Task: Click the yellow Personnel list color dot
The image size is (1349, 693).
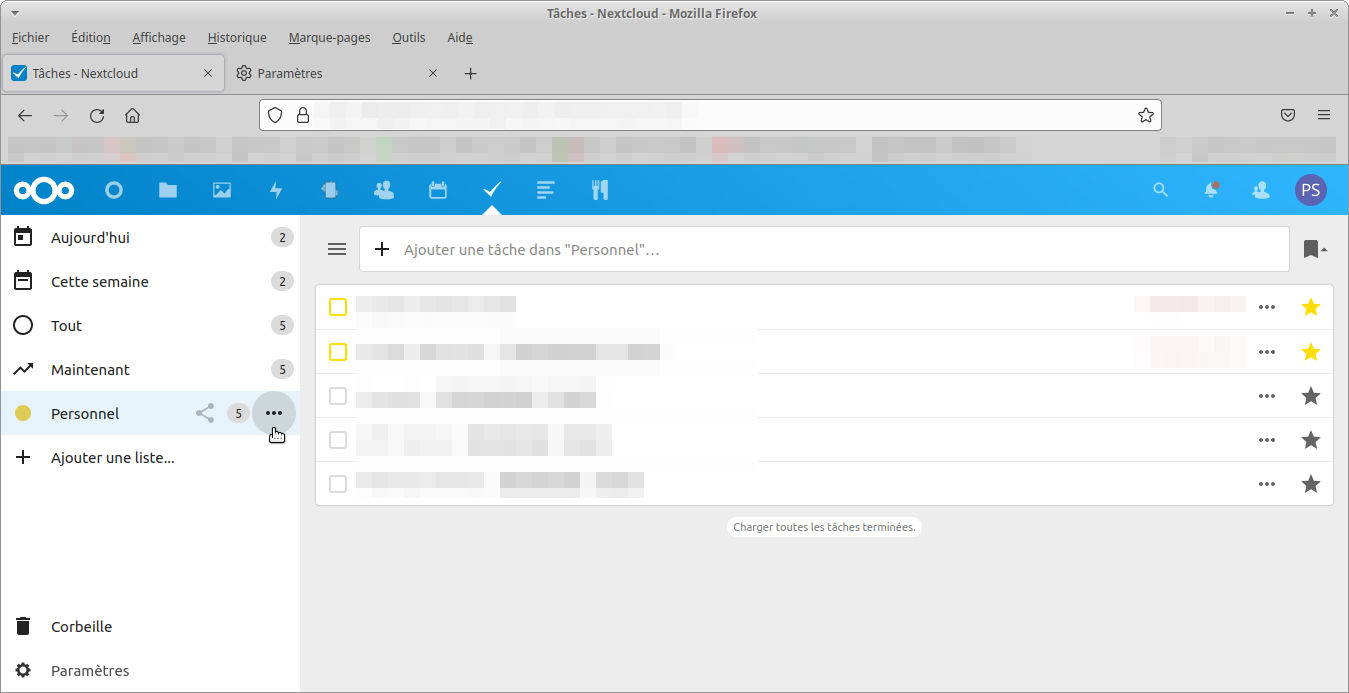Action: 23,413
